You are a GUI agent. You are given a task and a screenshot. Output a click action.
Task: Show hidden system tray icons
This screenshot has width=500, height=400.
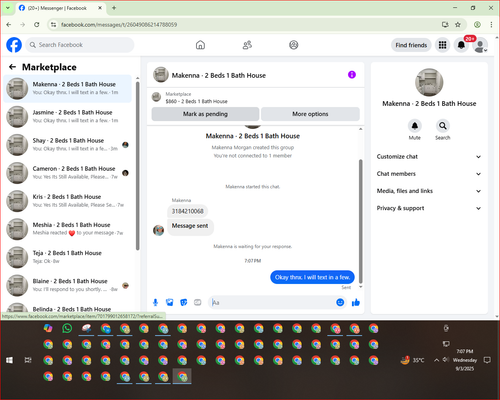point(436,360)
